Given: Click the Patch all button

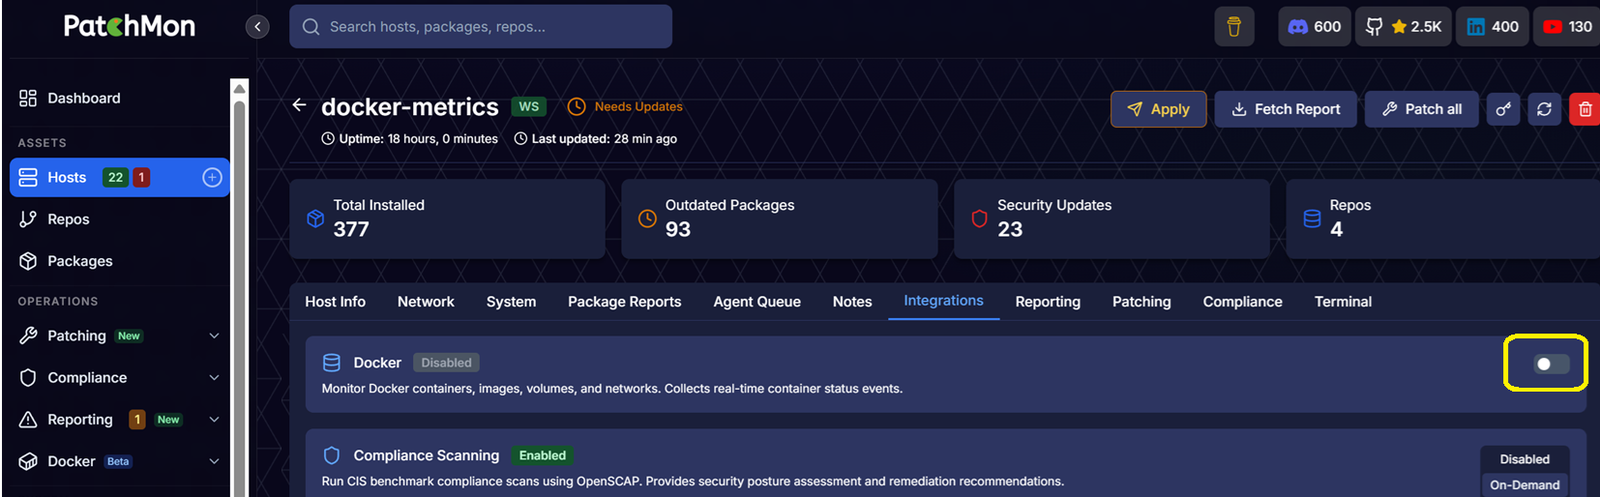Looking at the screenshot, I should 1422,109.
